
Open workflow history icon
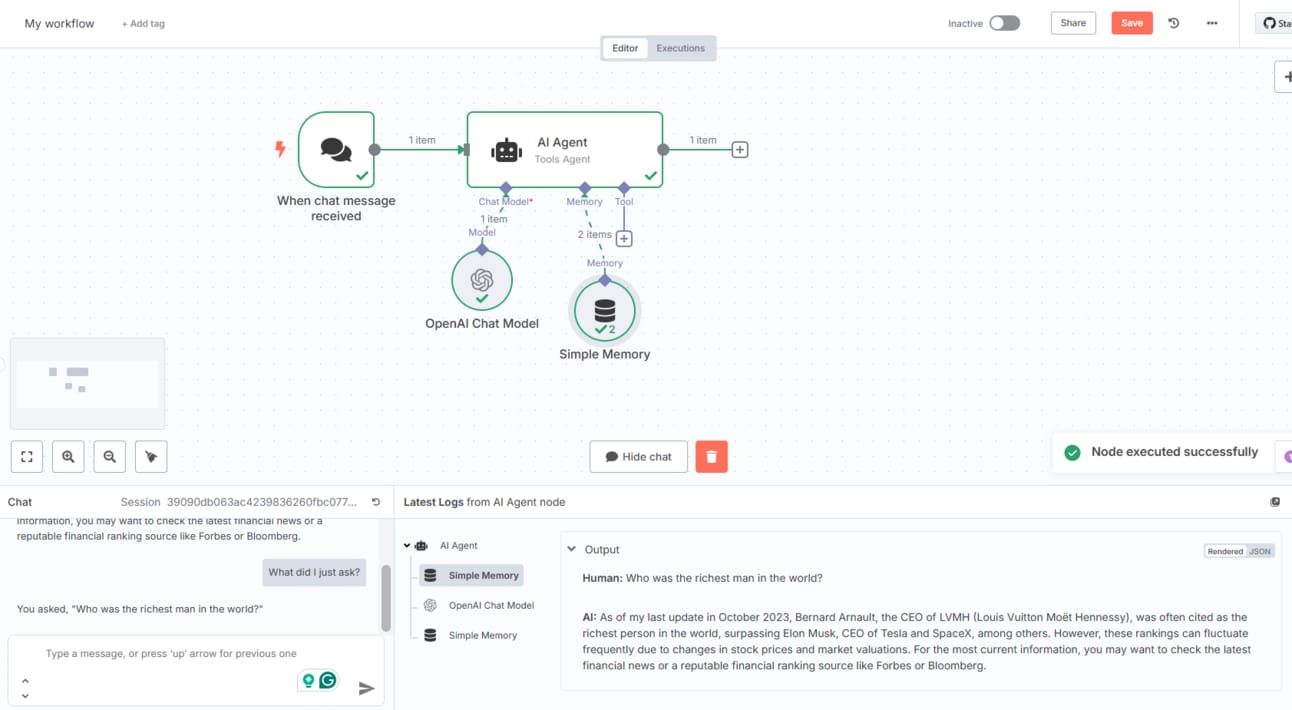[x=1174, y=23]
